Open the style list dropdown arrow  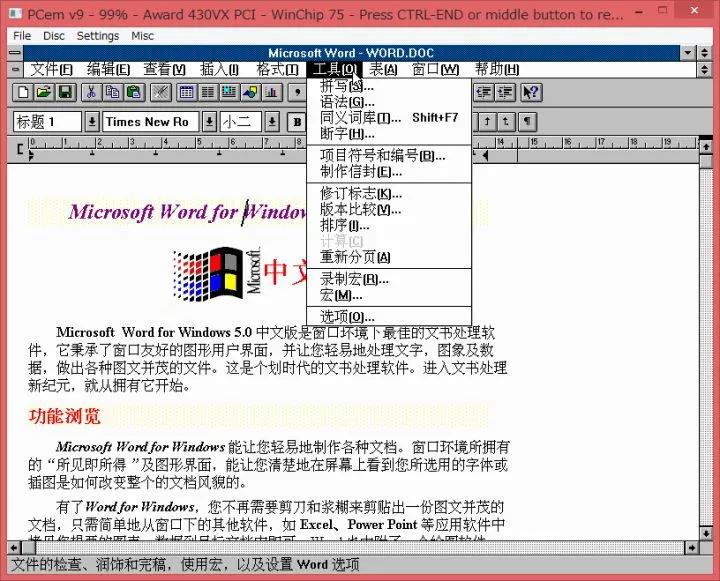click(92, 122)
